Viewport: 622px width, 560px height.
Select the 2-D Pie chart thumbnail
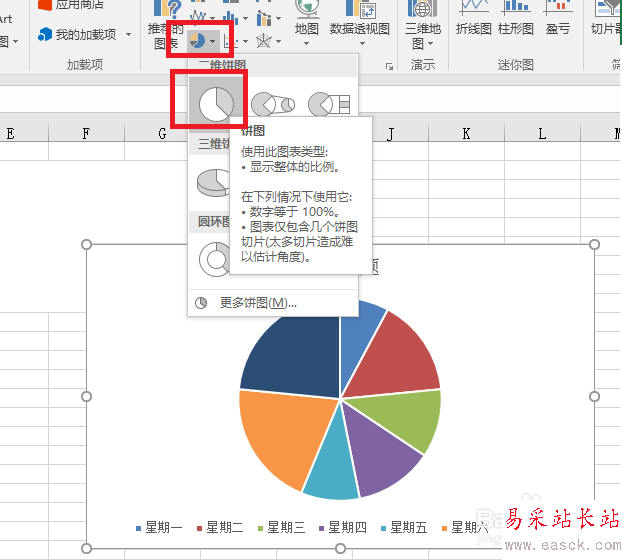pyautogui.click(x=216, y=104)
